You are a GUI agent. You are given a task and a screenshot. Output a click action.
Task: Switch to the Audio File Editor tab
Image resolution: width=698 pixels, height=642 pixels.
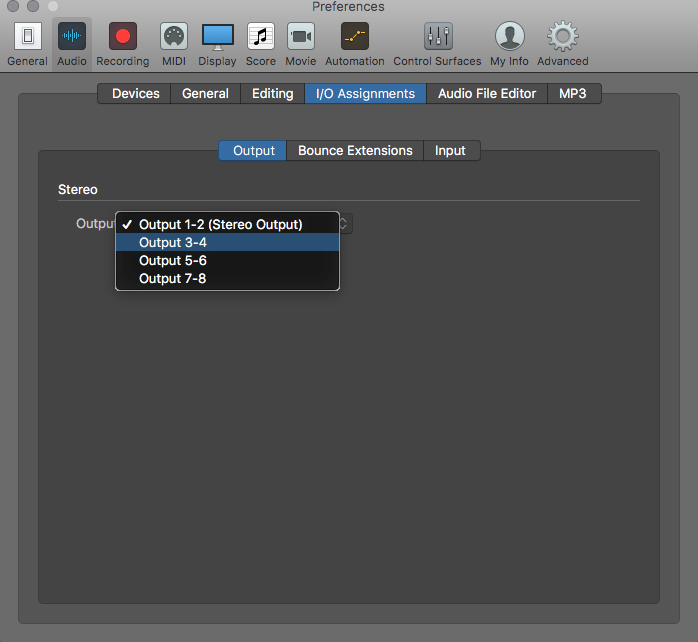487,93
